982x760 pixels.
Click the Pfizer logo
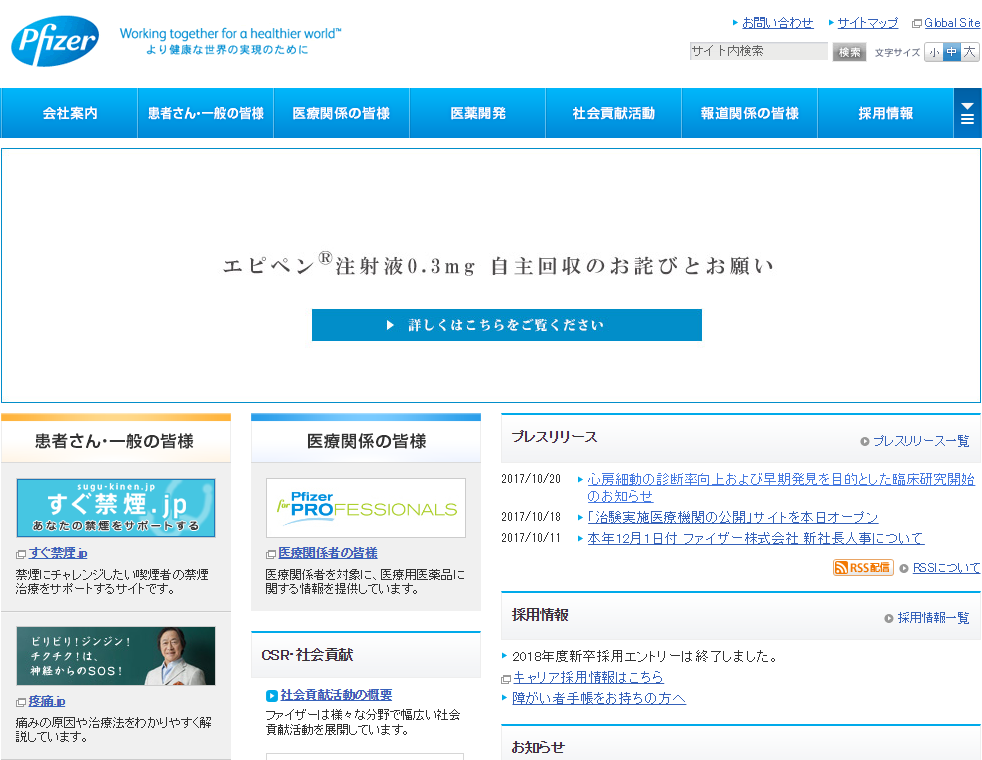pyautogui.click(x=55, y=41)
